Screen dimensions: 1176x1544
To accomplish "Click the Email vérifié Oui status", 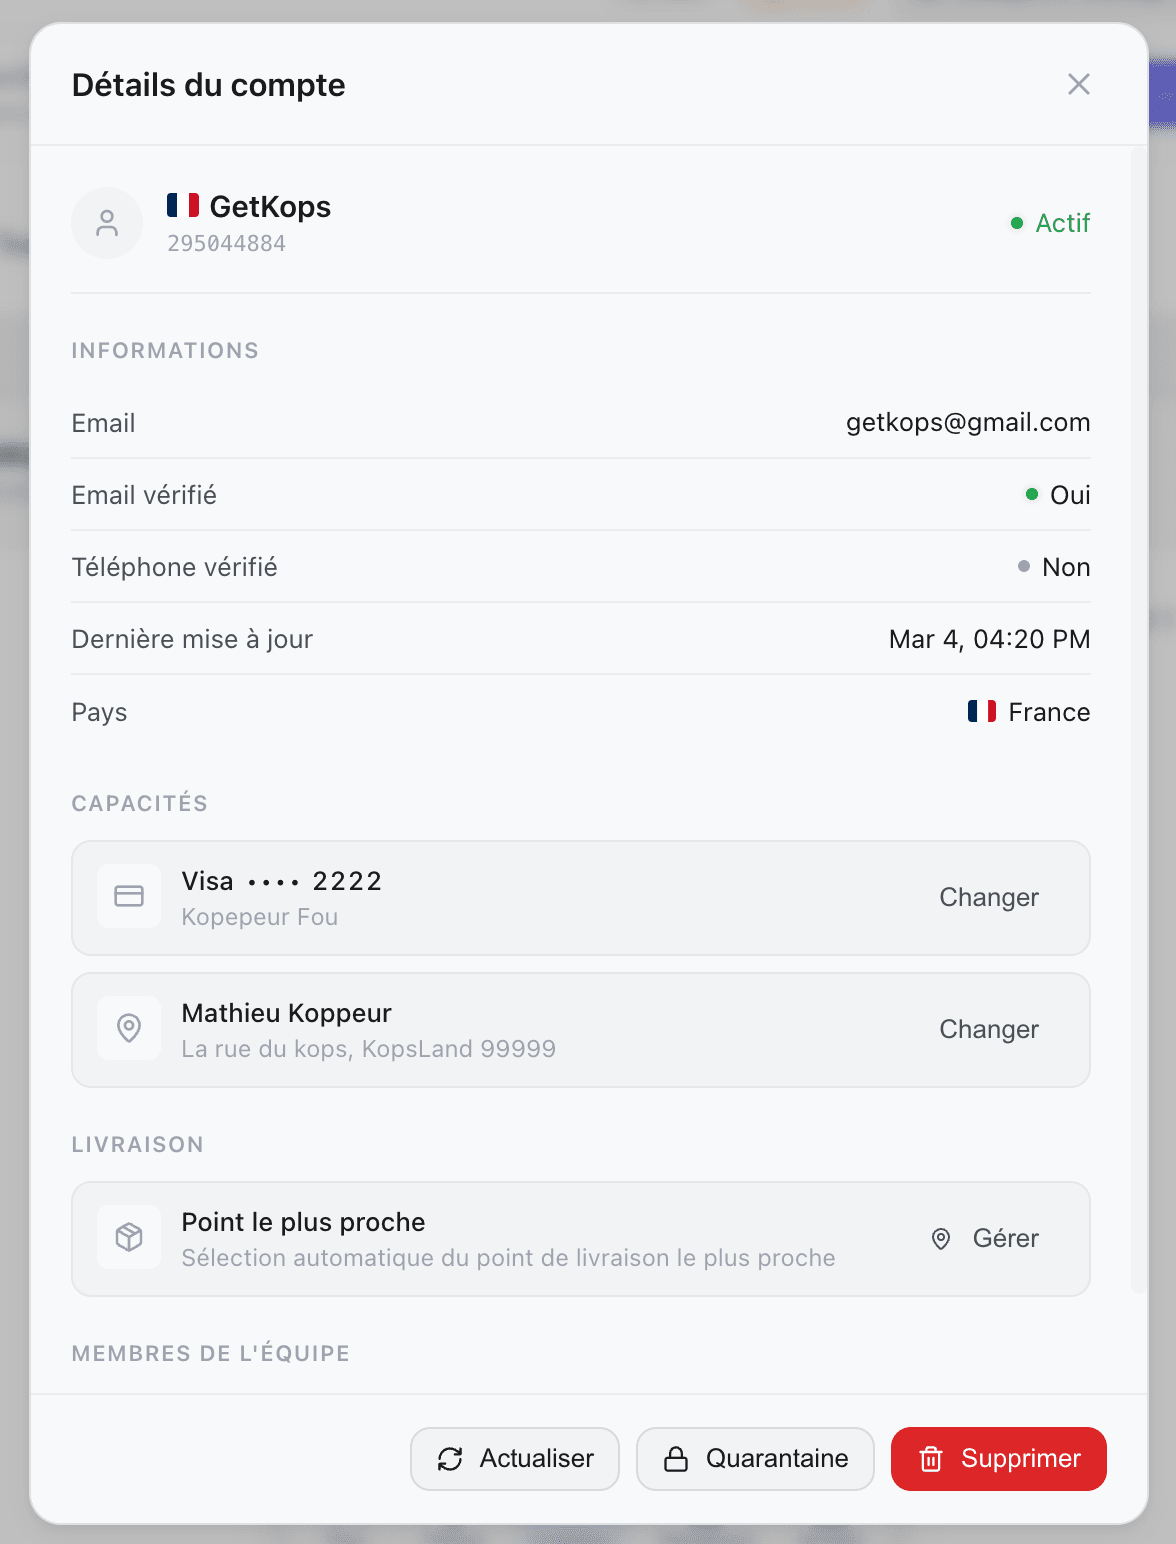I will pyautogui.click(x=1058, y=495).
